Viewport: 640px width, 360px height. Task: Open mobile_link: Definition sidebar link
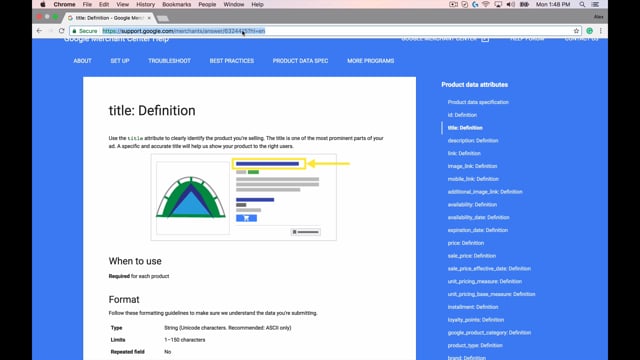(x=473, y=179)
